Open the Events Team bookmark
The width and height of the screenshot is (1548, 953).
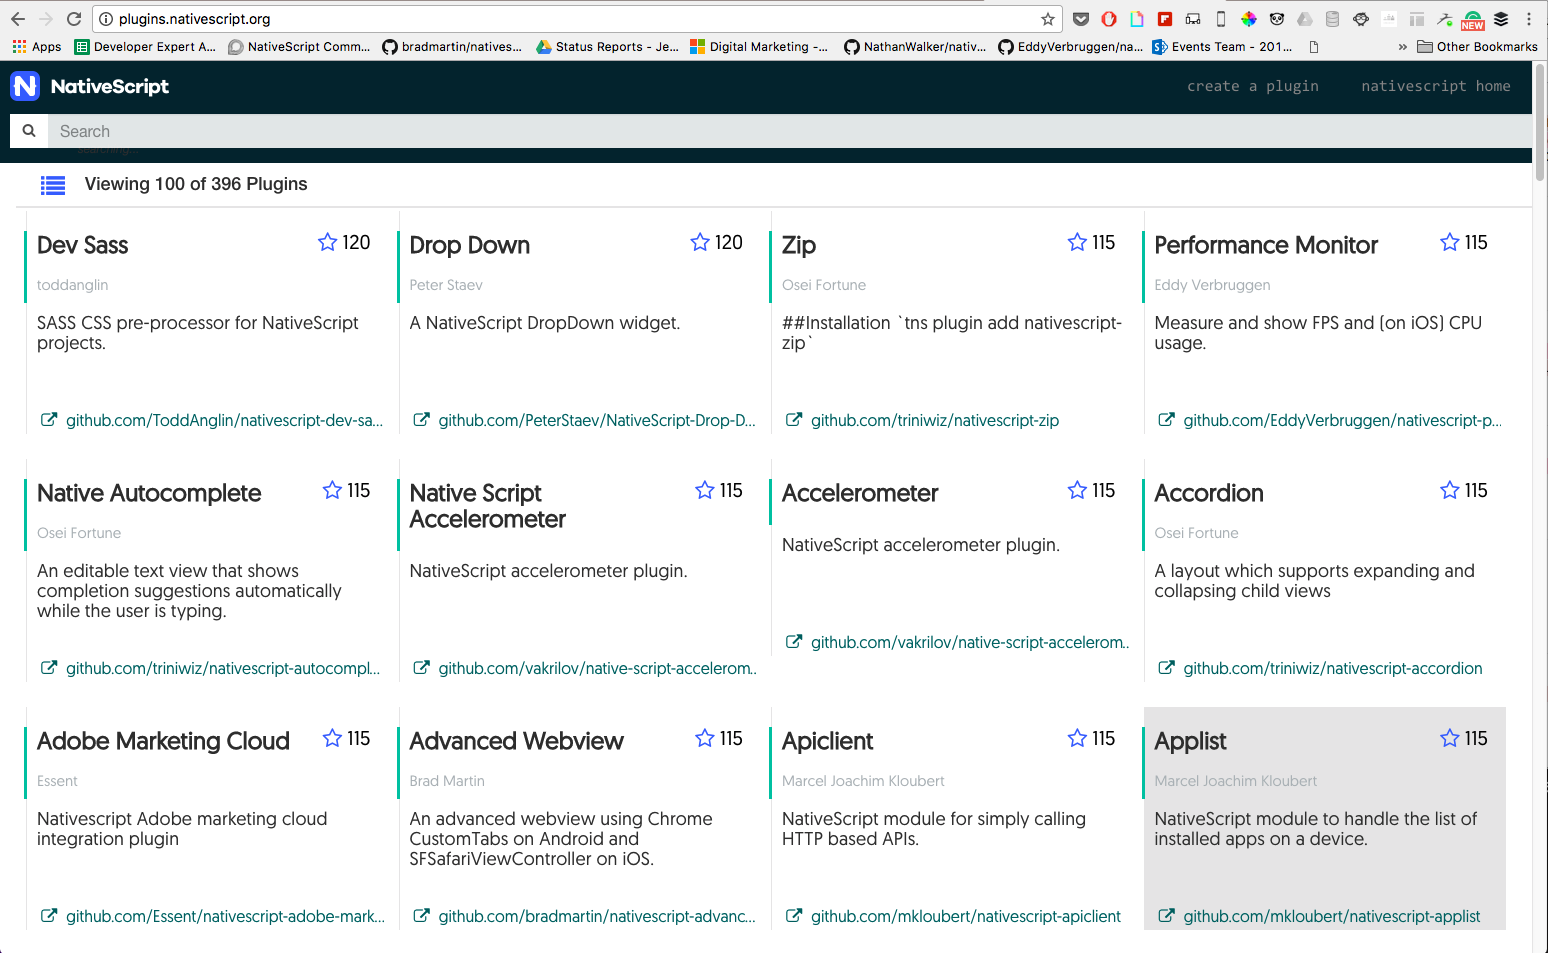click(1222, 47)
